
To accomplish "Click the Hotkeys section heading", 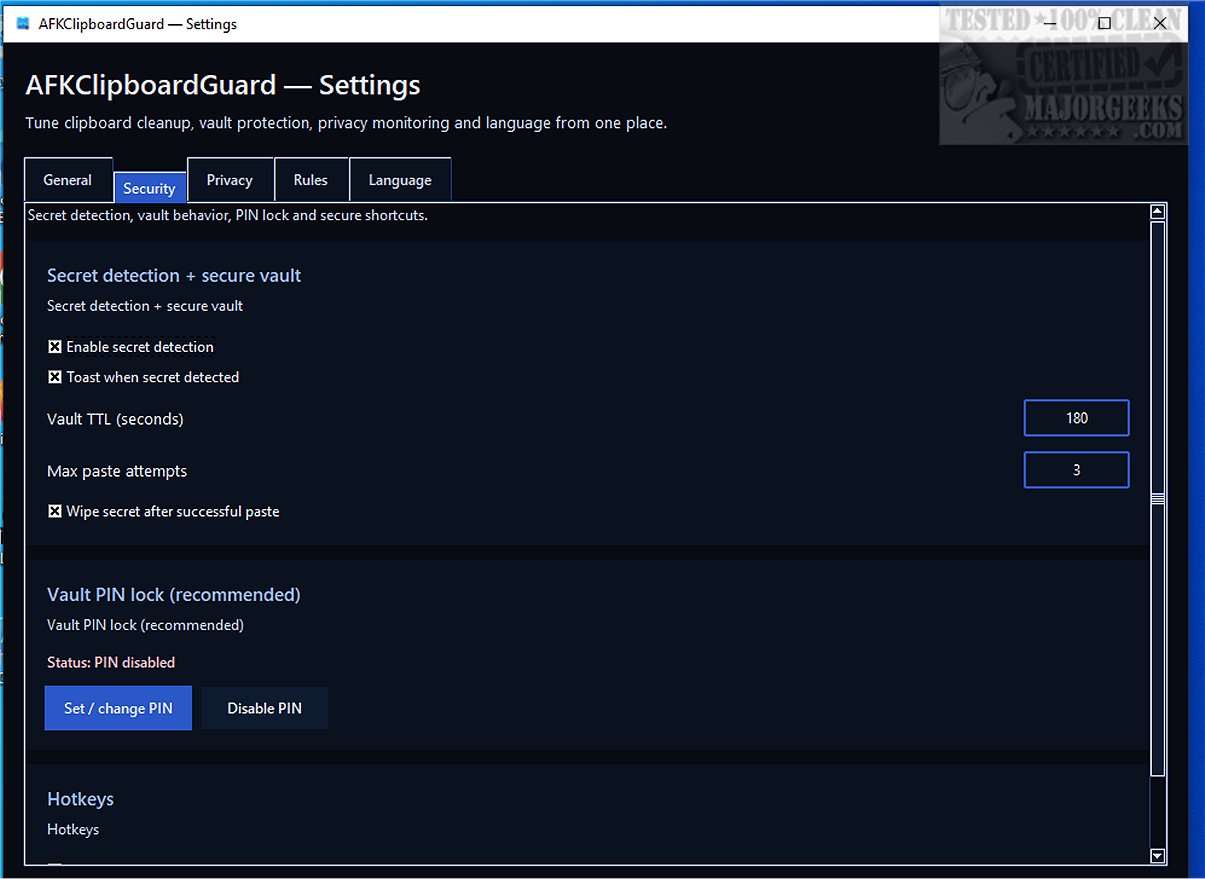I will click(81, 799).
